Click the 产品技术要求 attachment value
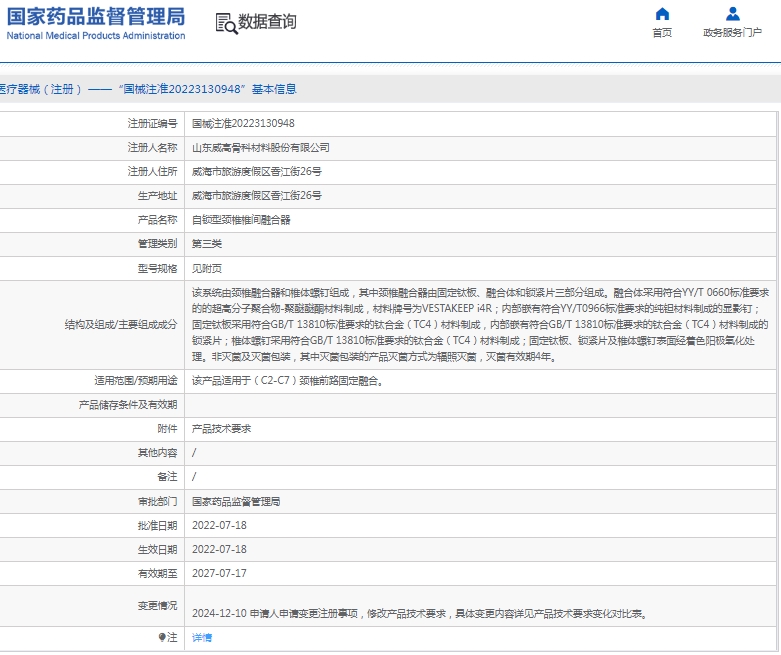This screenshot has height=655, width=781. coord(222,428)
